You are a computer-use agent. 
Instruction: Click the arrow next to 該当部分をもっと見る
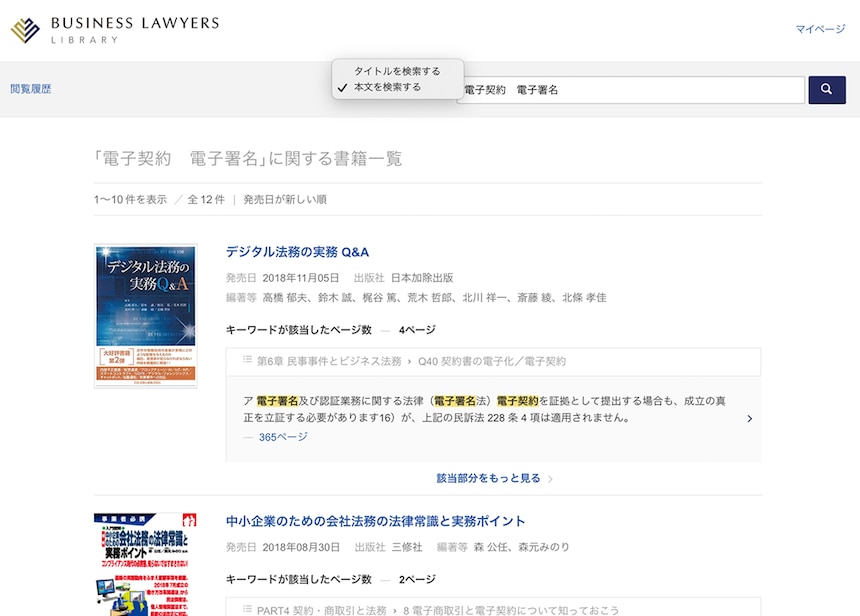[551, 479]
